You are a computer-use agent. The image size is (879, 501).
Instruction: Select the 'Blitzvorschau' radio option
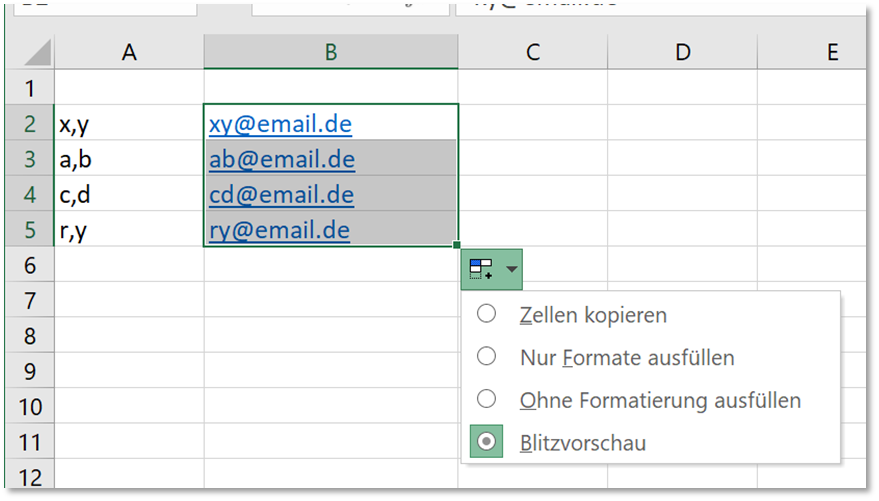tap(487, 443)
